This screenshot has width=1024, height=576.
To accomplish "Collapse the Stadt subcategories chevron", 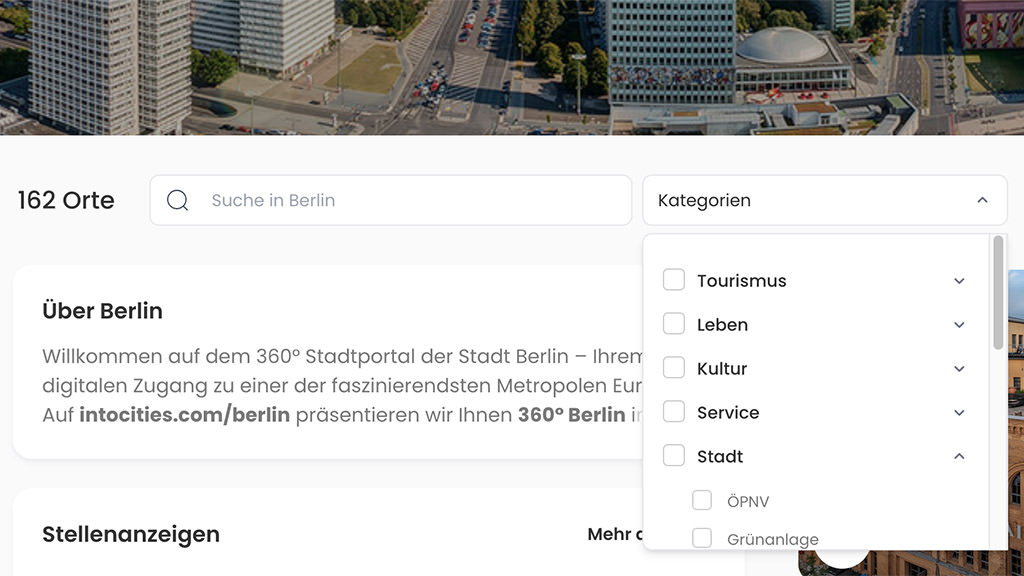I will 959,457.
